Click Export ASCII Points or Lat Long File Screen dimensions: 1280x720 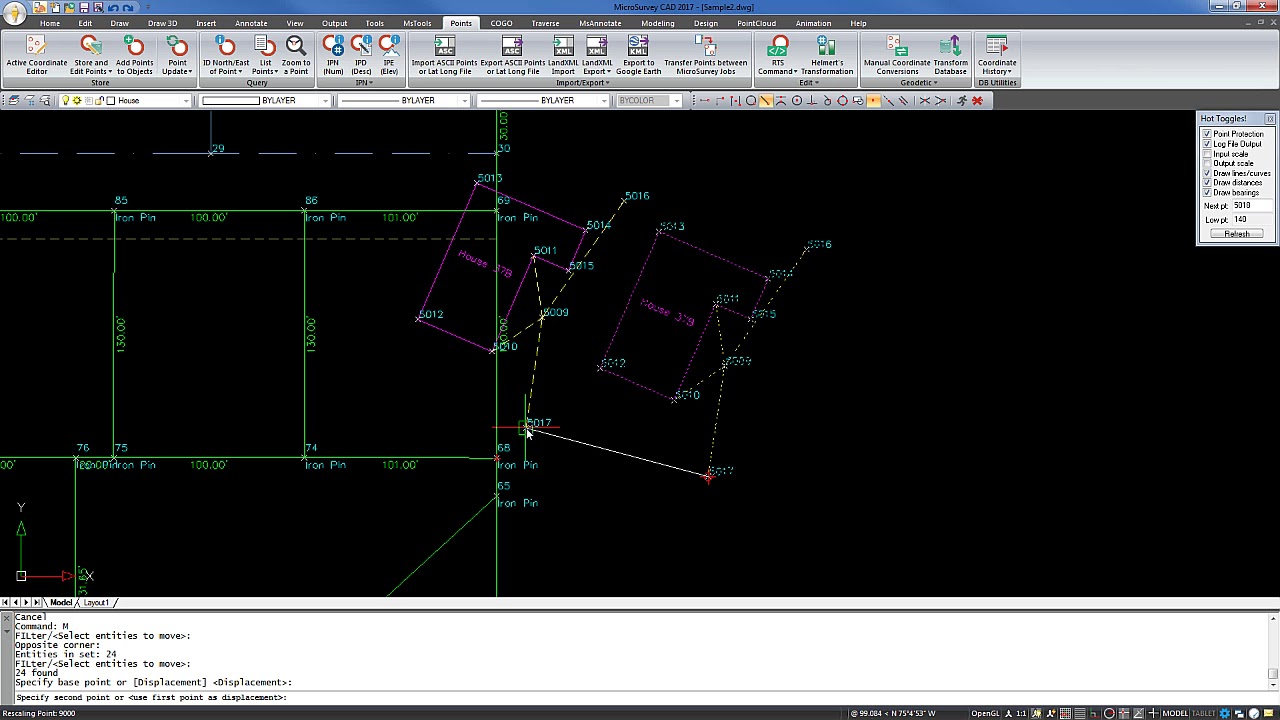click(x=512, y=55)
